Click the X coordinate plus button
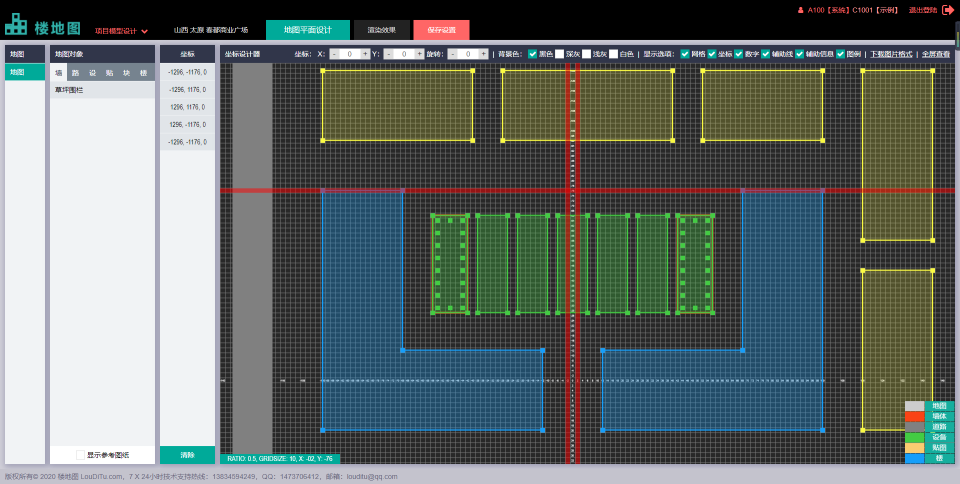Screen dimensions: 960x484 pos(364,54)
